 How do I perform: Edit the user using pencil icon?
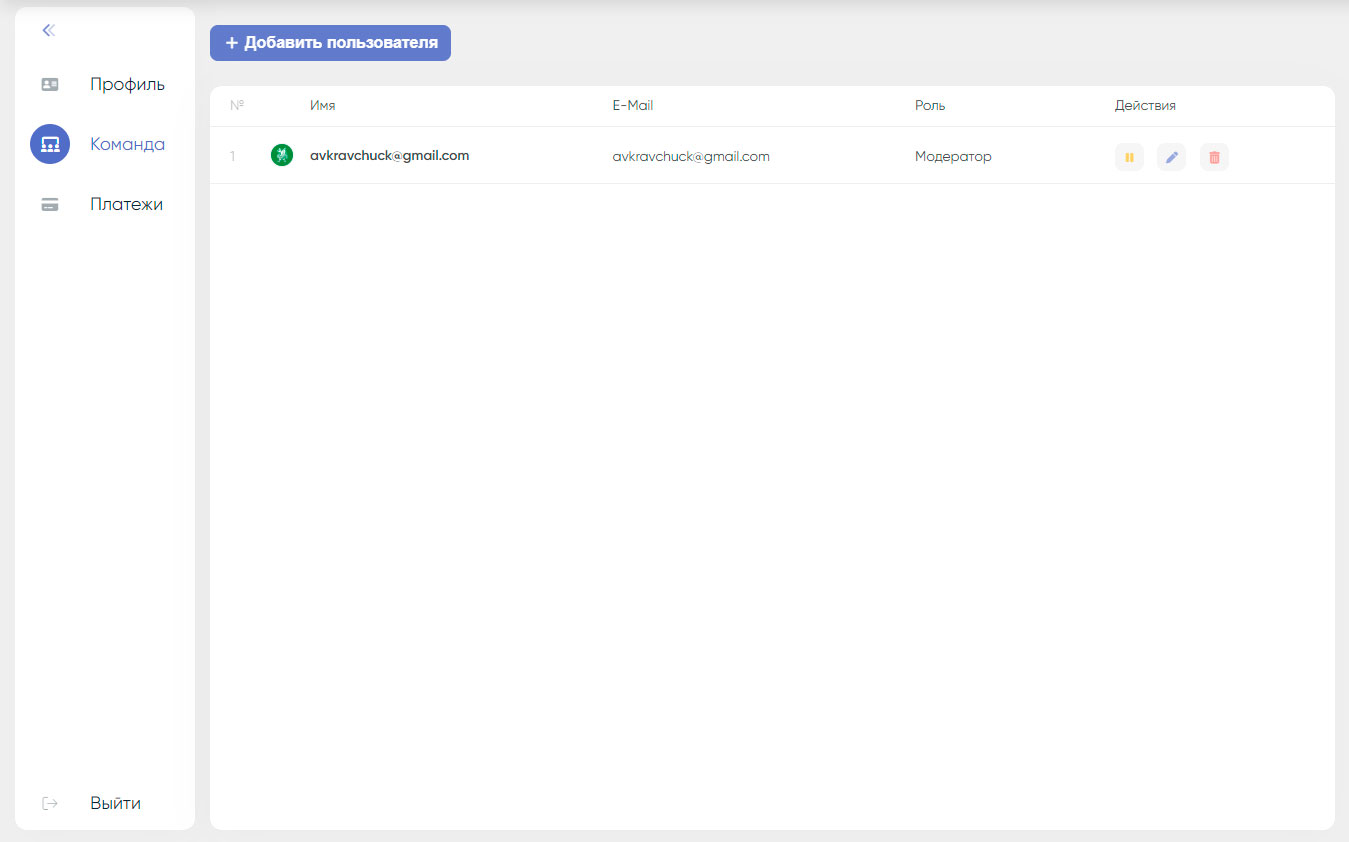[x=1171, y=157]
